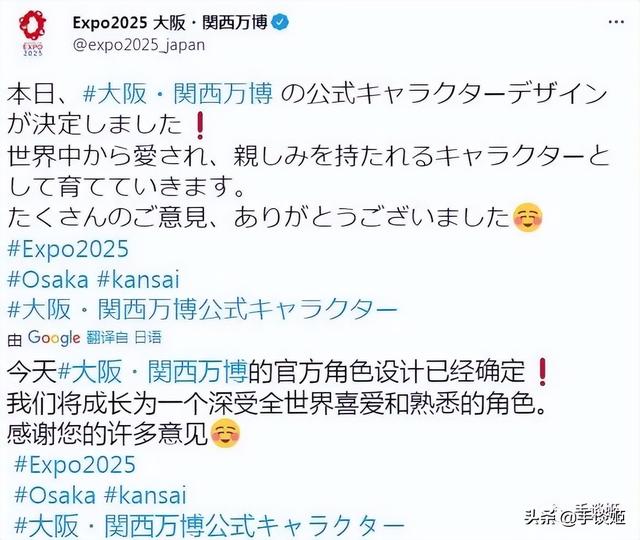Open the Expo2025 profile avatar logo
640x540 pixels.
click(32, 33)
